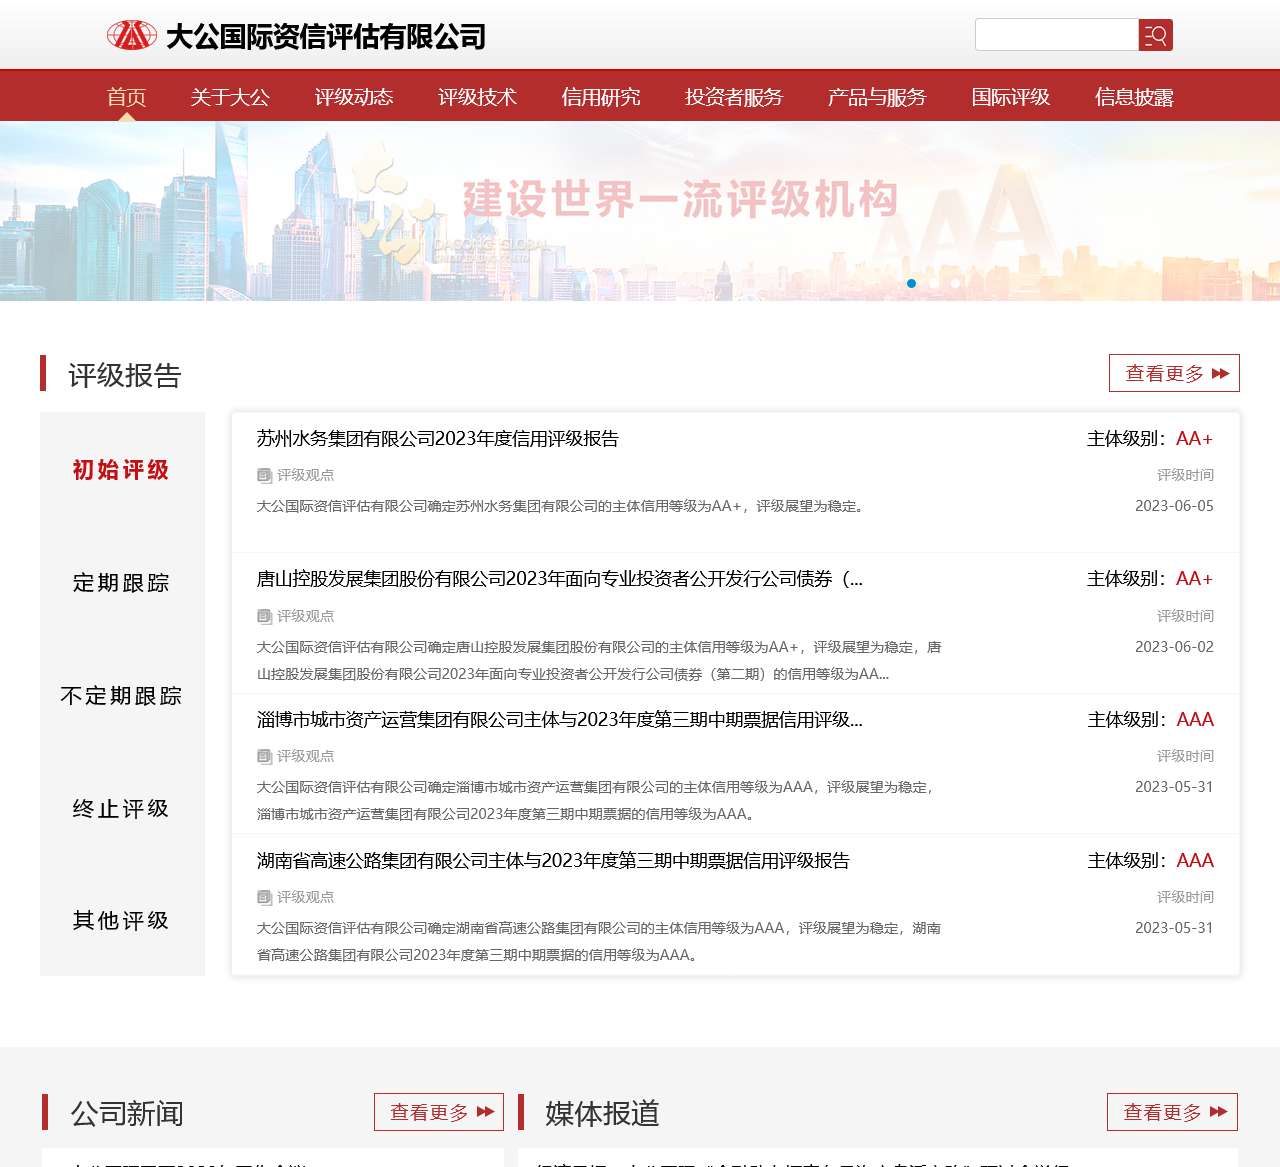Open the 关于大公 menu item
Screen dimensions: 1280x1167
(x=230, y=97)
